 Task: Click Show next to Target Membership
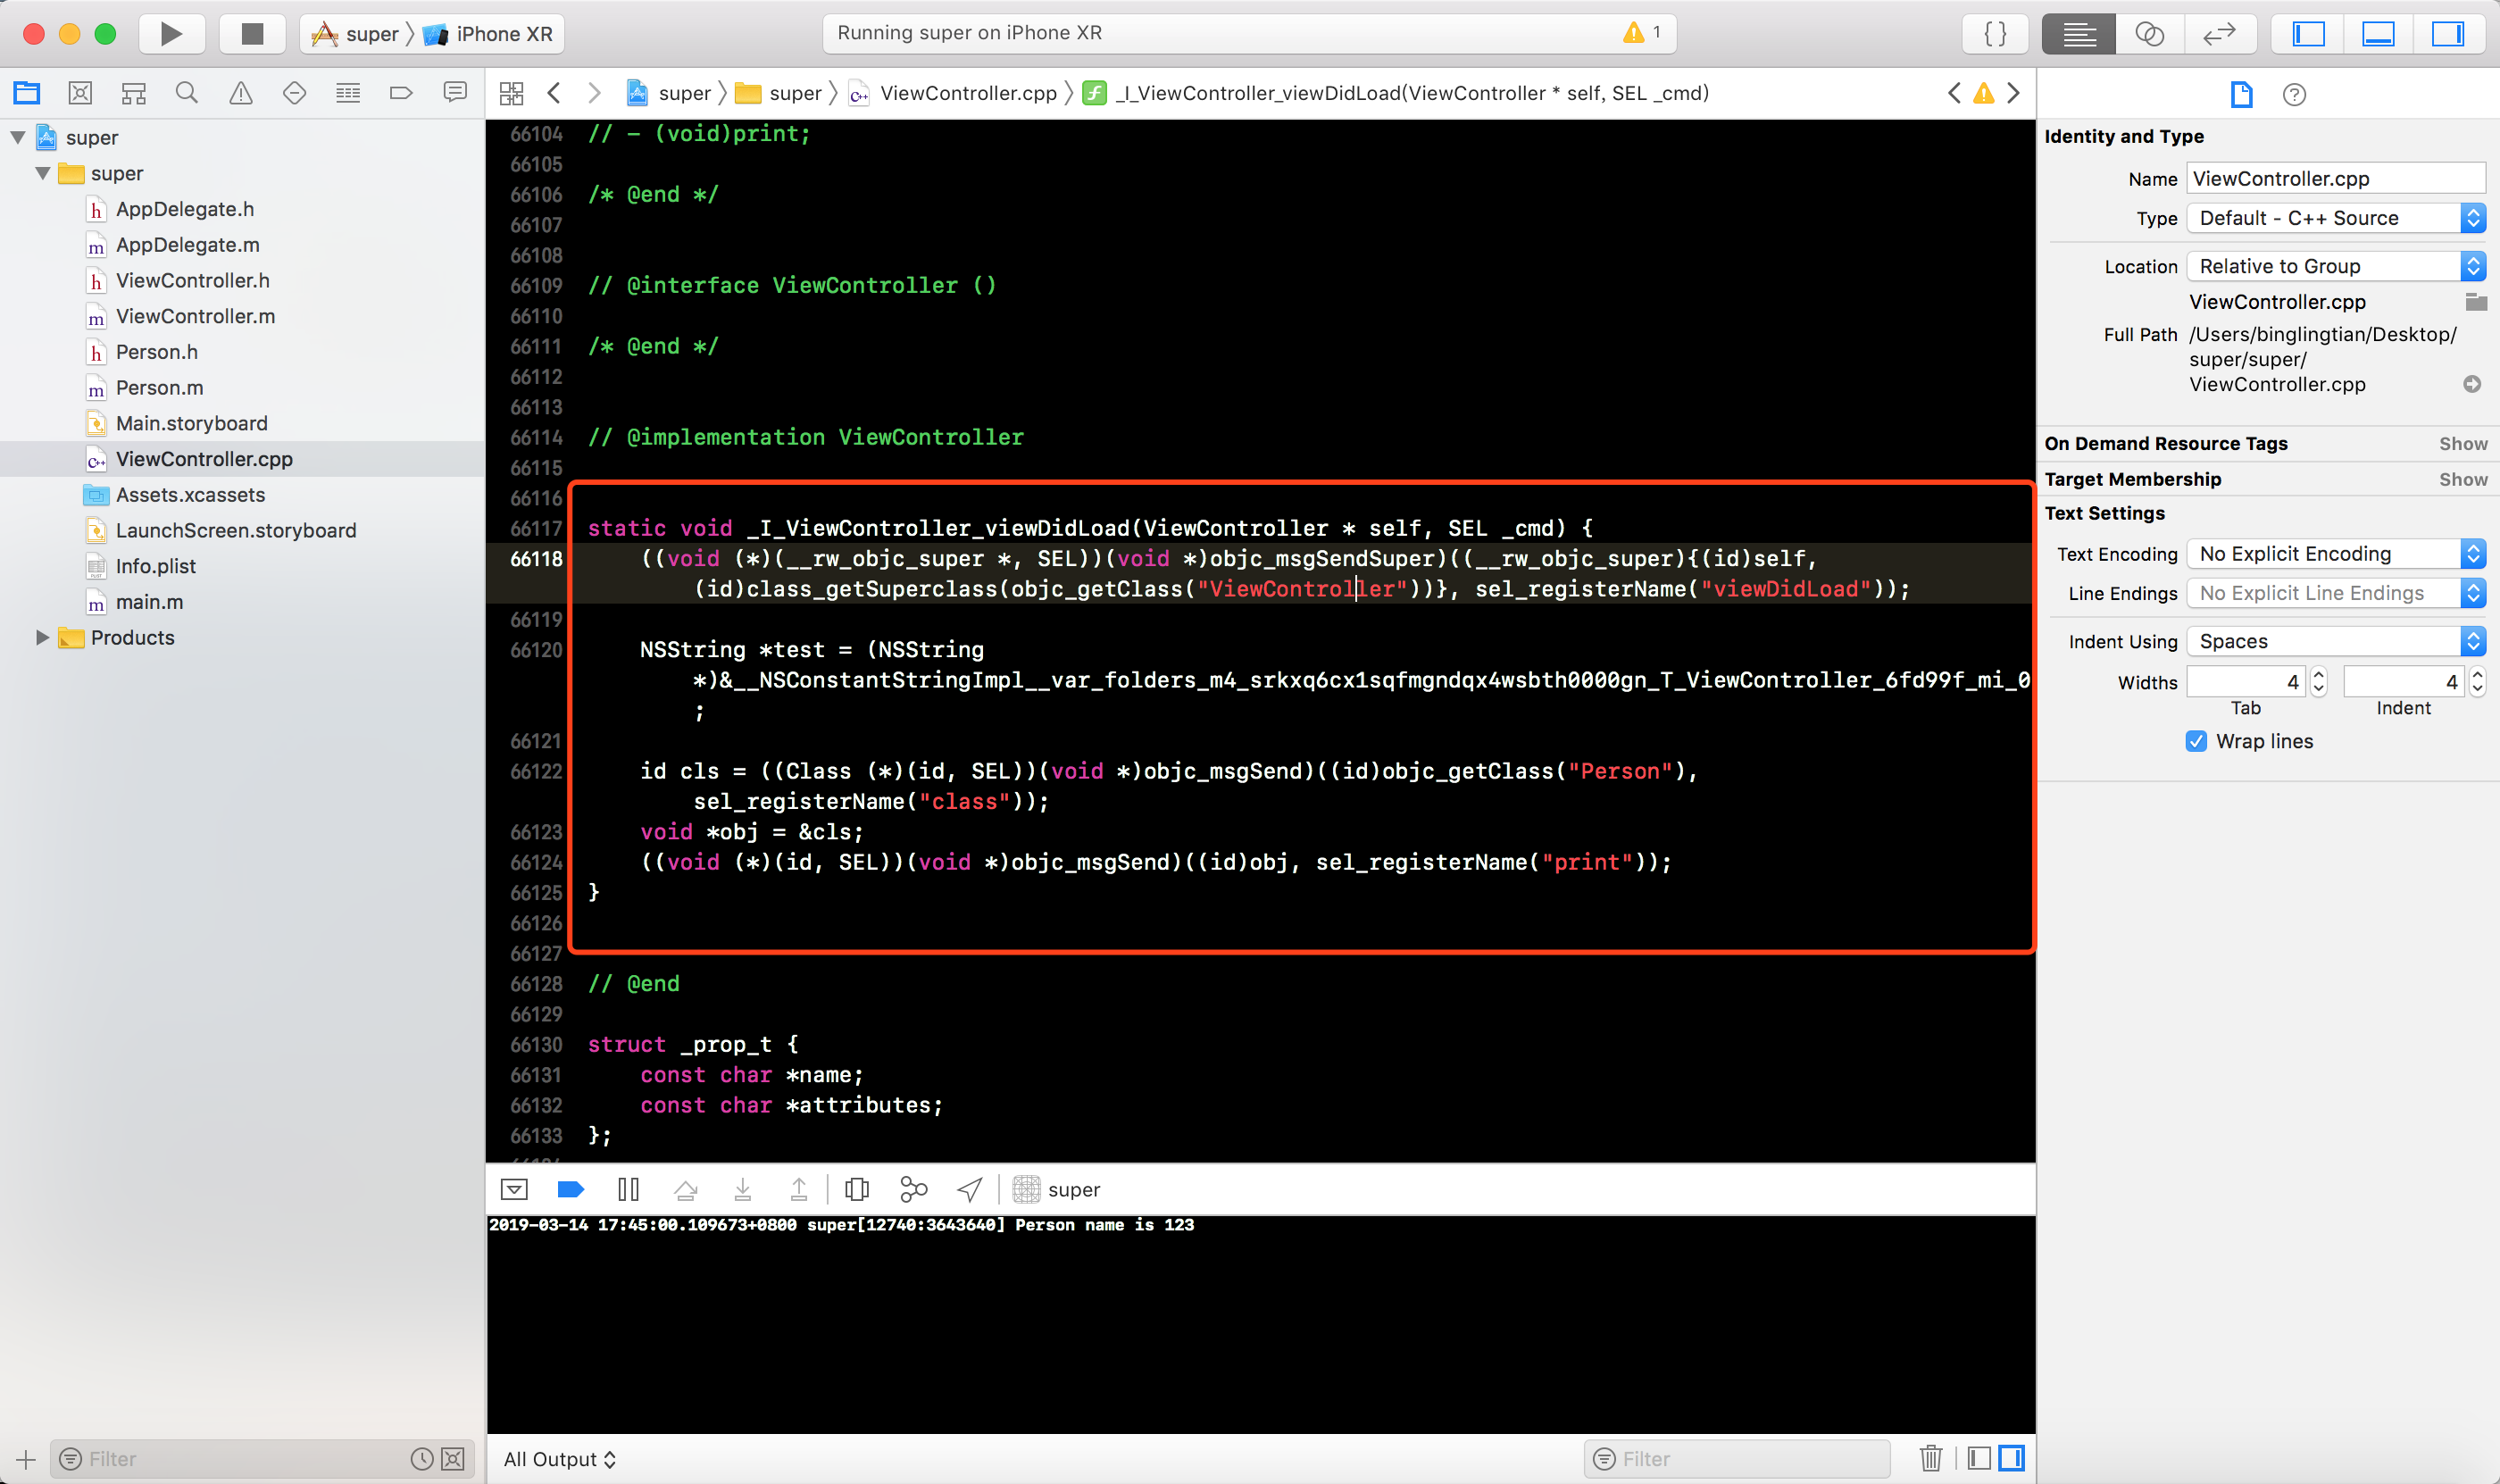pyautogui.click(x=2462, y=479)
